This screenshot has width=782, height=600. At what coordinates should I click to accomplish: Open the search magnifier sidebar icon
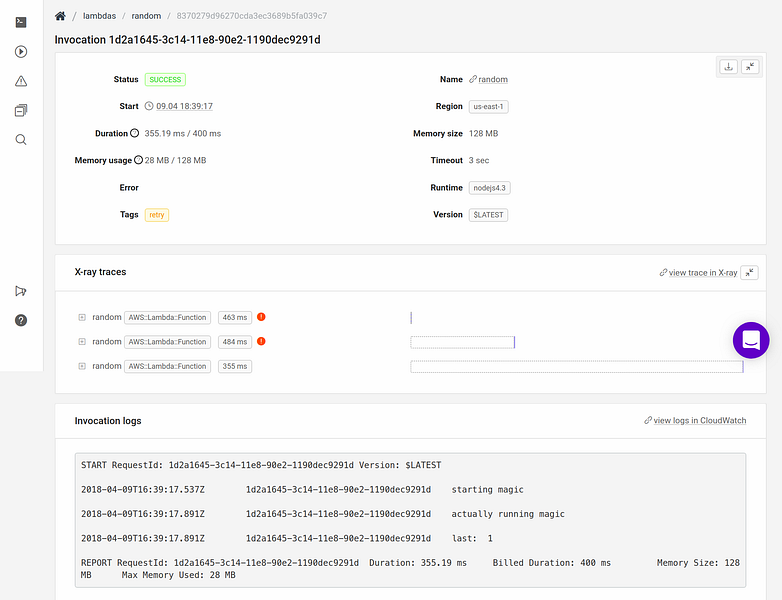[x=21, y=140]
